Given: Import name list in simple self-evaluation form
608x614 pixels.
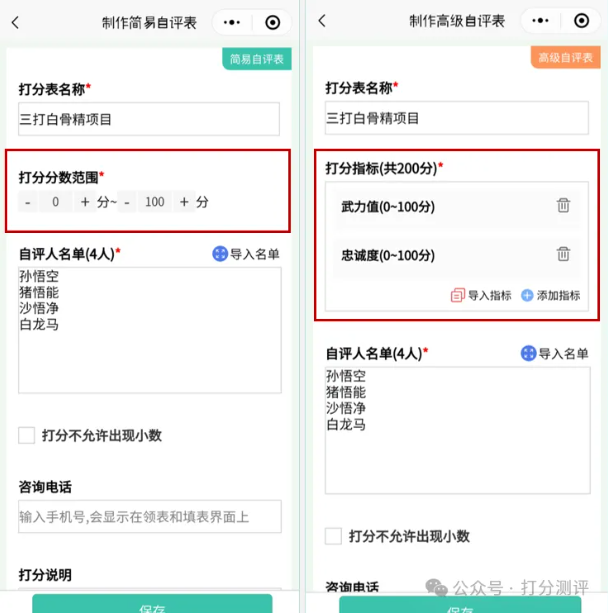Looking at the screenshot, I should 246,254.
